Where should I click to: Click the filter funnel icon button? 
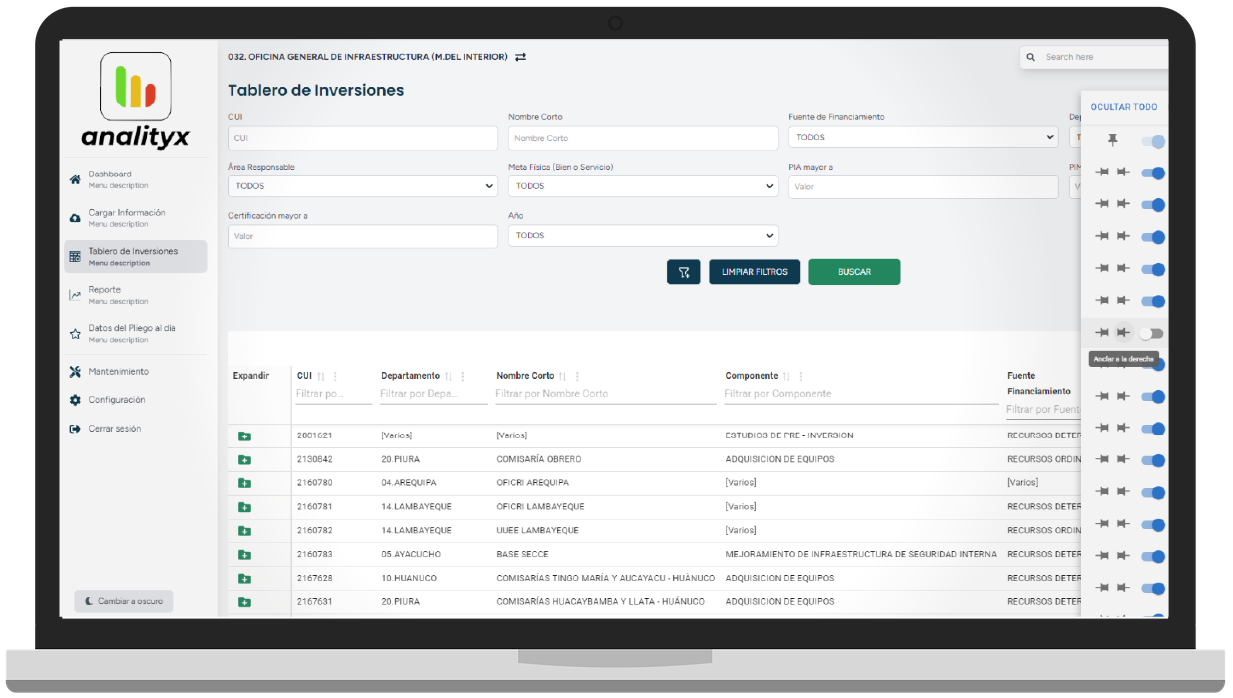coord(683,272)
